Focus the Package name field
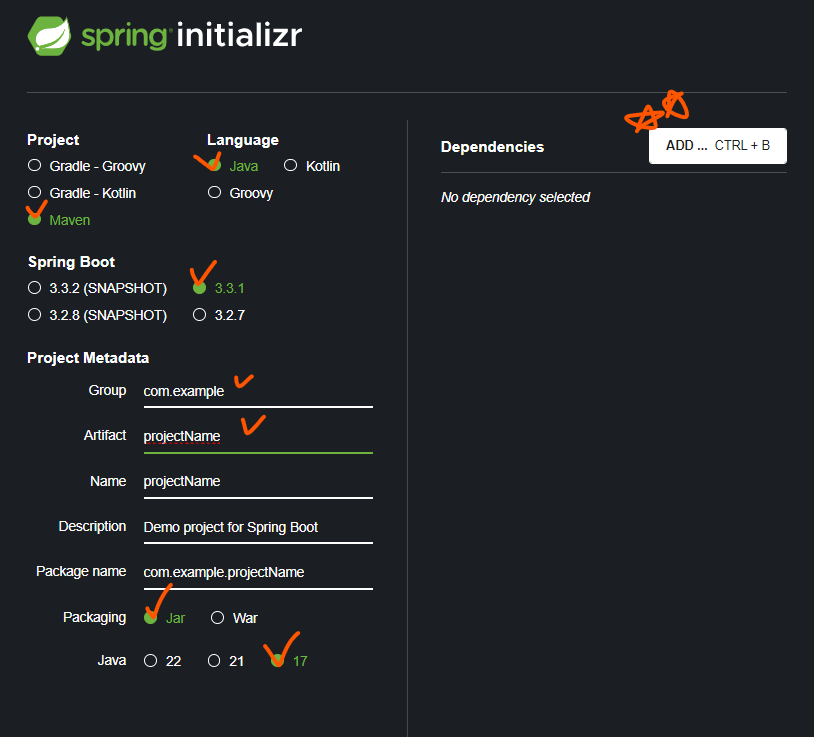Viewport: 814px width, 737px height. [258, 572]
